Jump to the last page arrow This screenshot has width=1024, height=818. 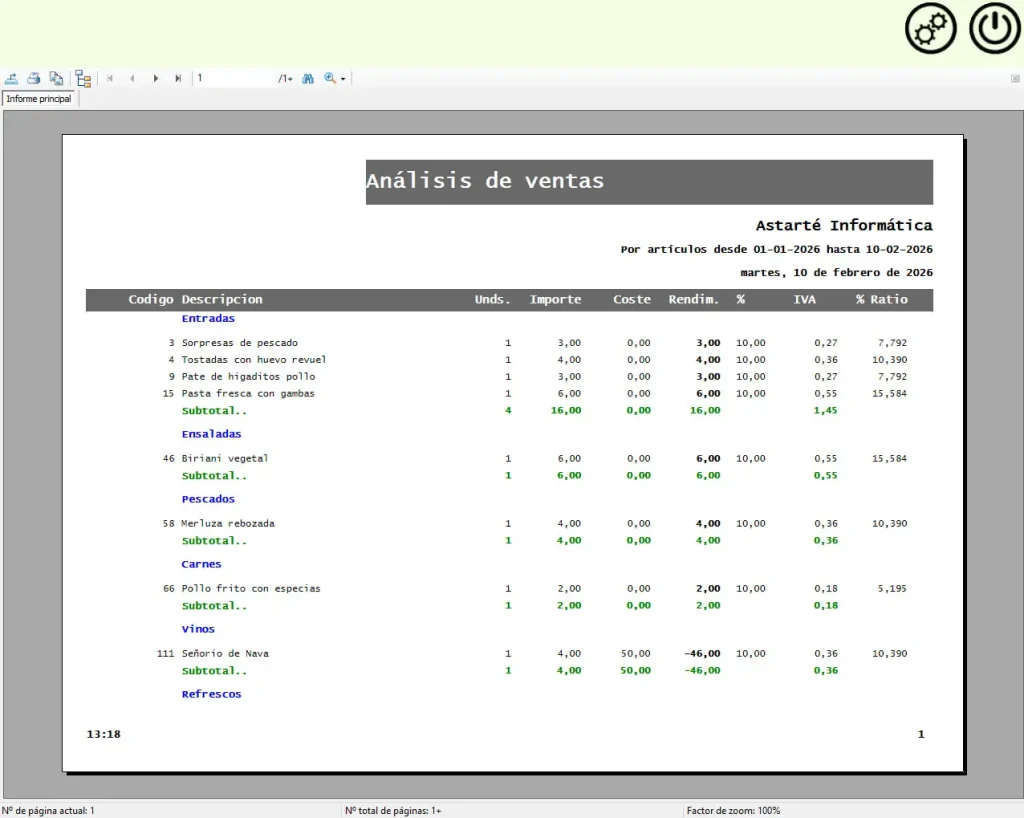(178, 78)
